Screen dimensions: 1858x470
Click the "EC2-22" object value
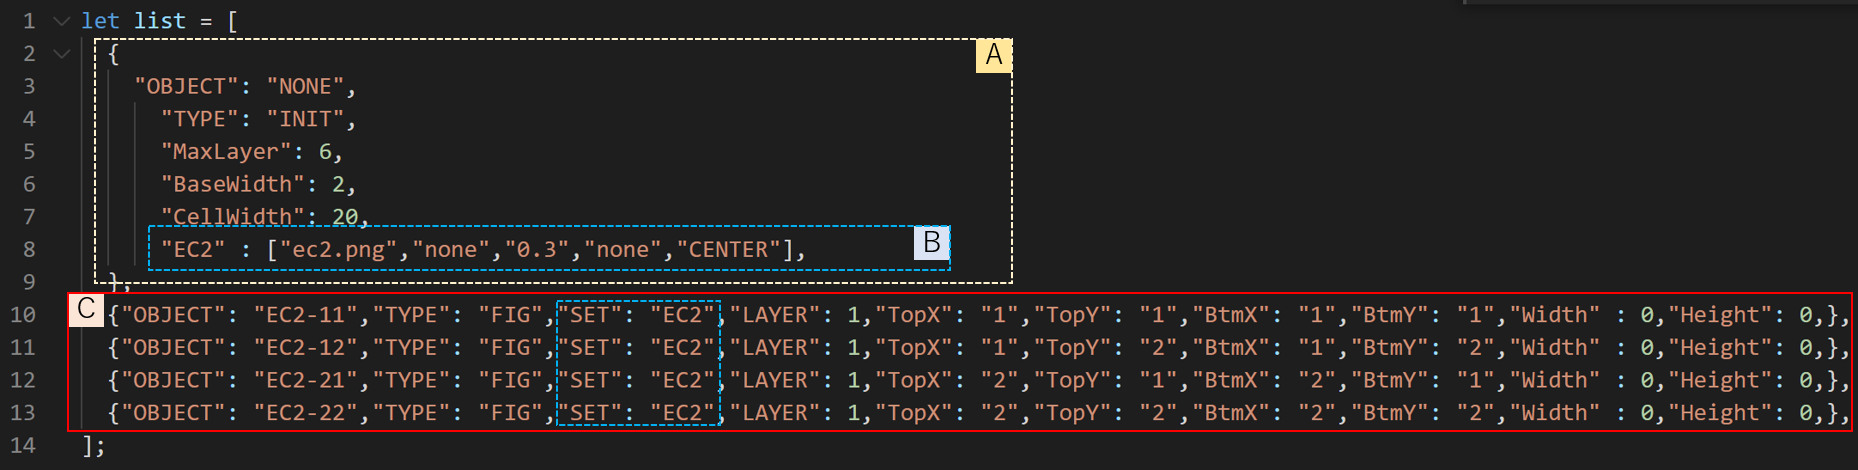(305, 413)
